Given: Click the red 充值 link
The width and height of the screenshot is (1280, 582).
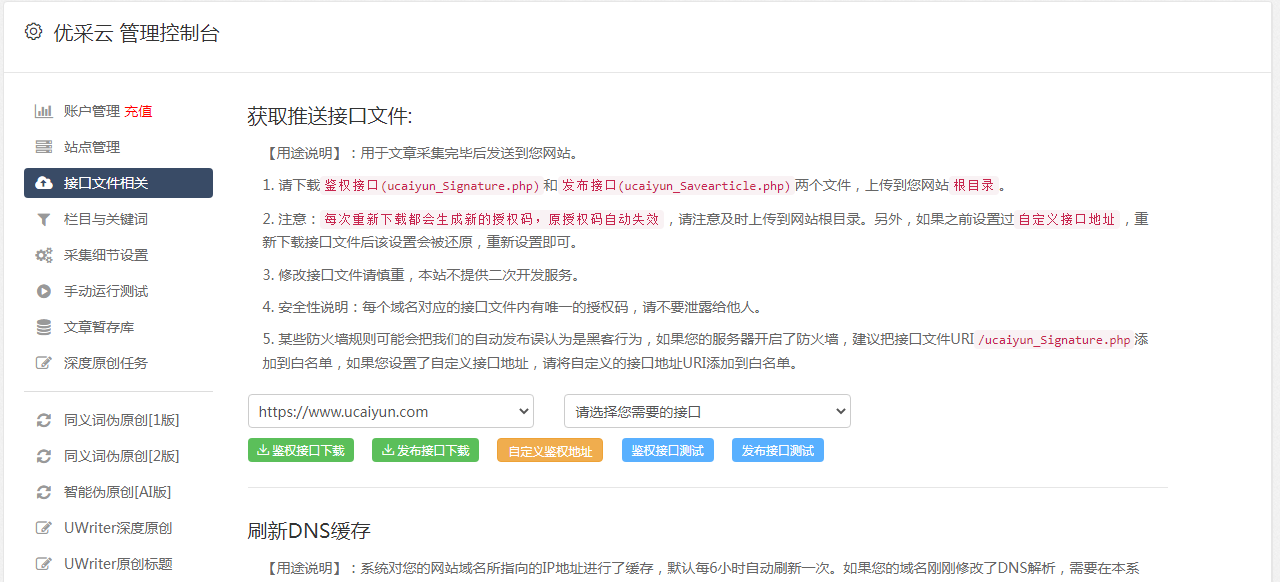Looking at the screenshot, I should [138, 111].
